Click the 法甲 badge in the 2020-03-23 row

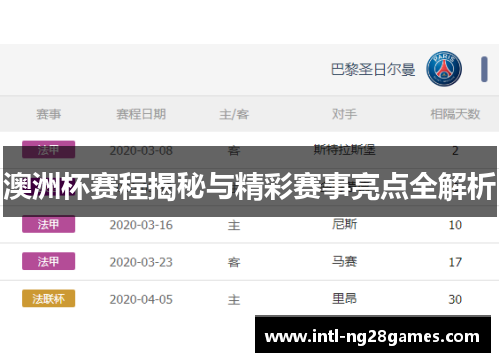49,261
